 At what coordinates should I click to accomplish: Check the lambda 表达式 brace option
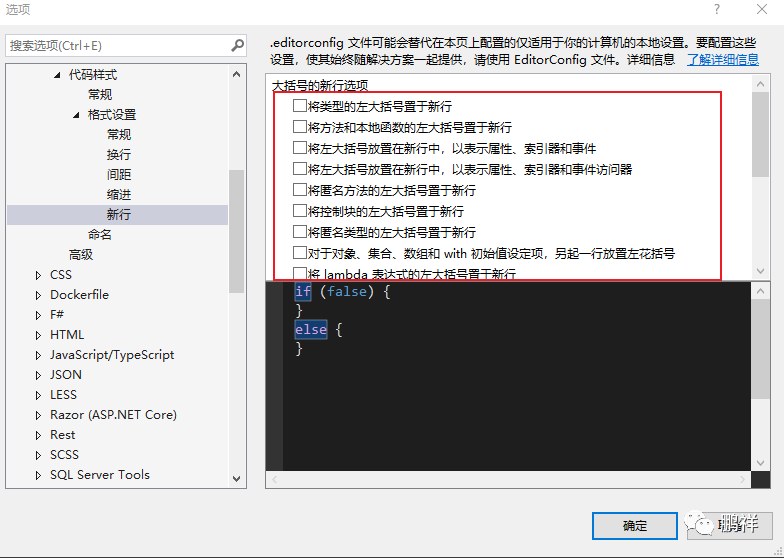(300, 274)
